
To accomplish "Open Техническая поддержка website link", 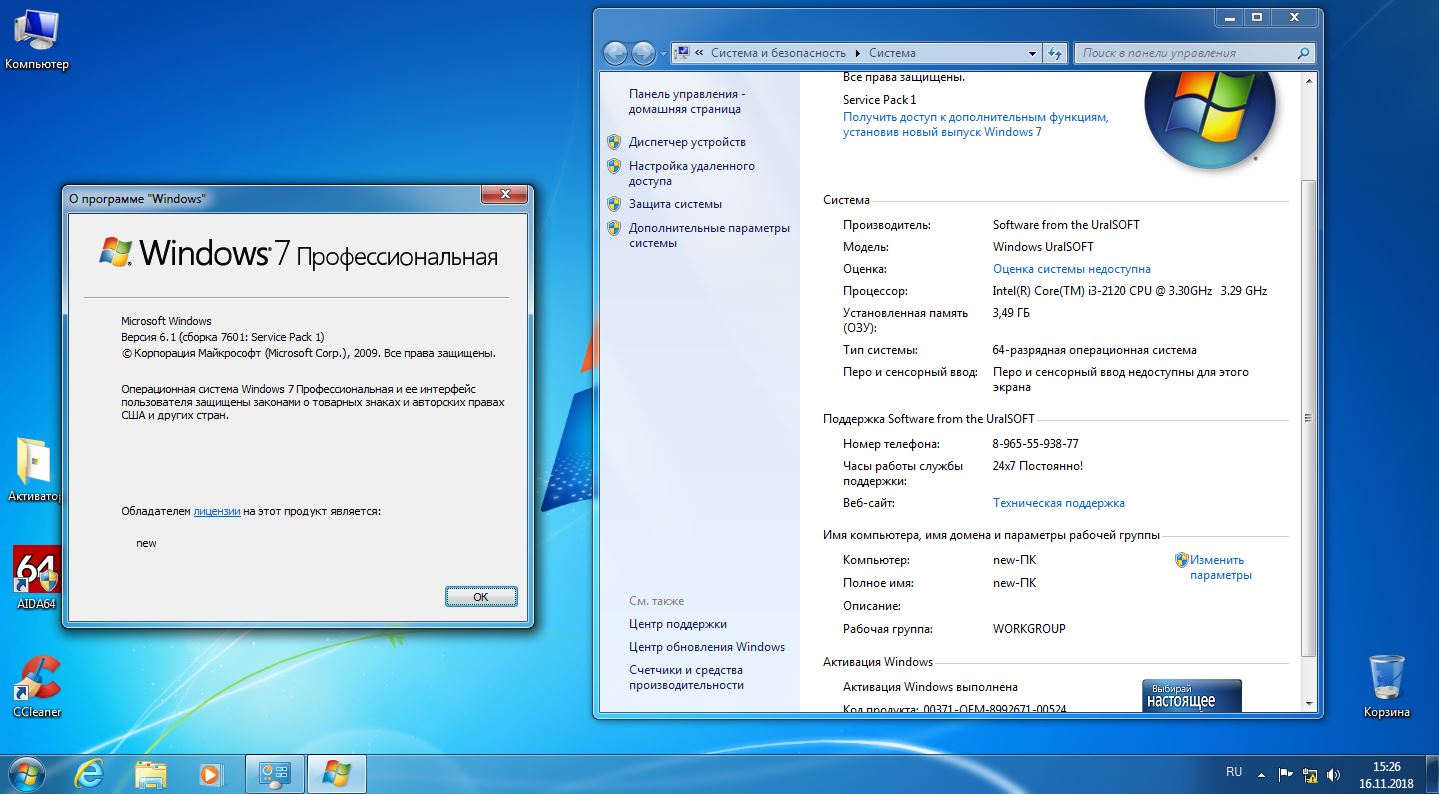I will click(x=1059, y=503).
